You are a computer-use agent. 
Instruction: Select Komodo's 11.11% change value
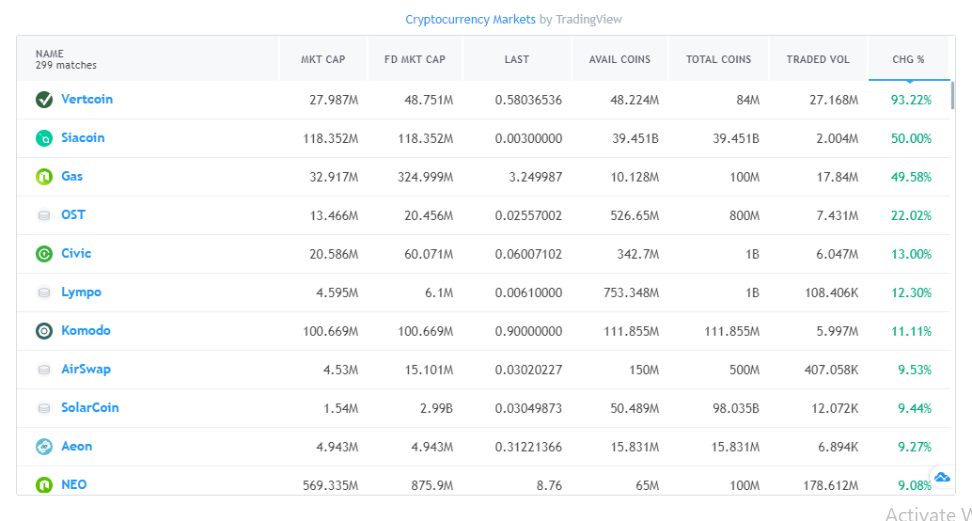(x=911, y=331)
